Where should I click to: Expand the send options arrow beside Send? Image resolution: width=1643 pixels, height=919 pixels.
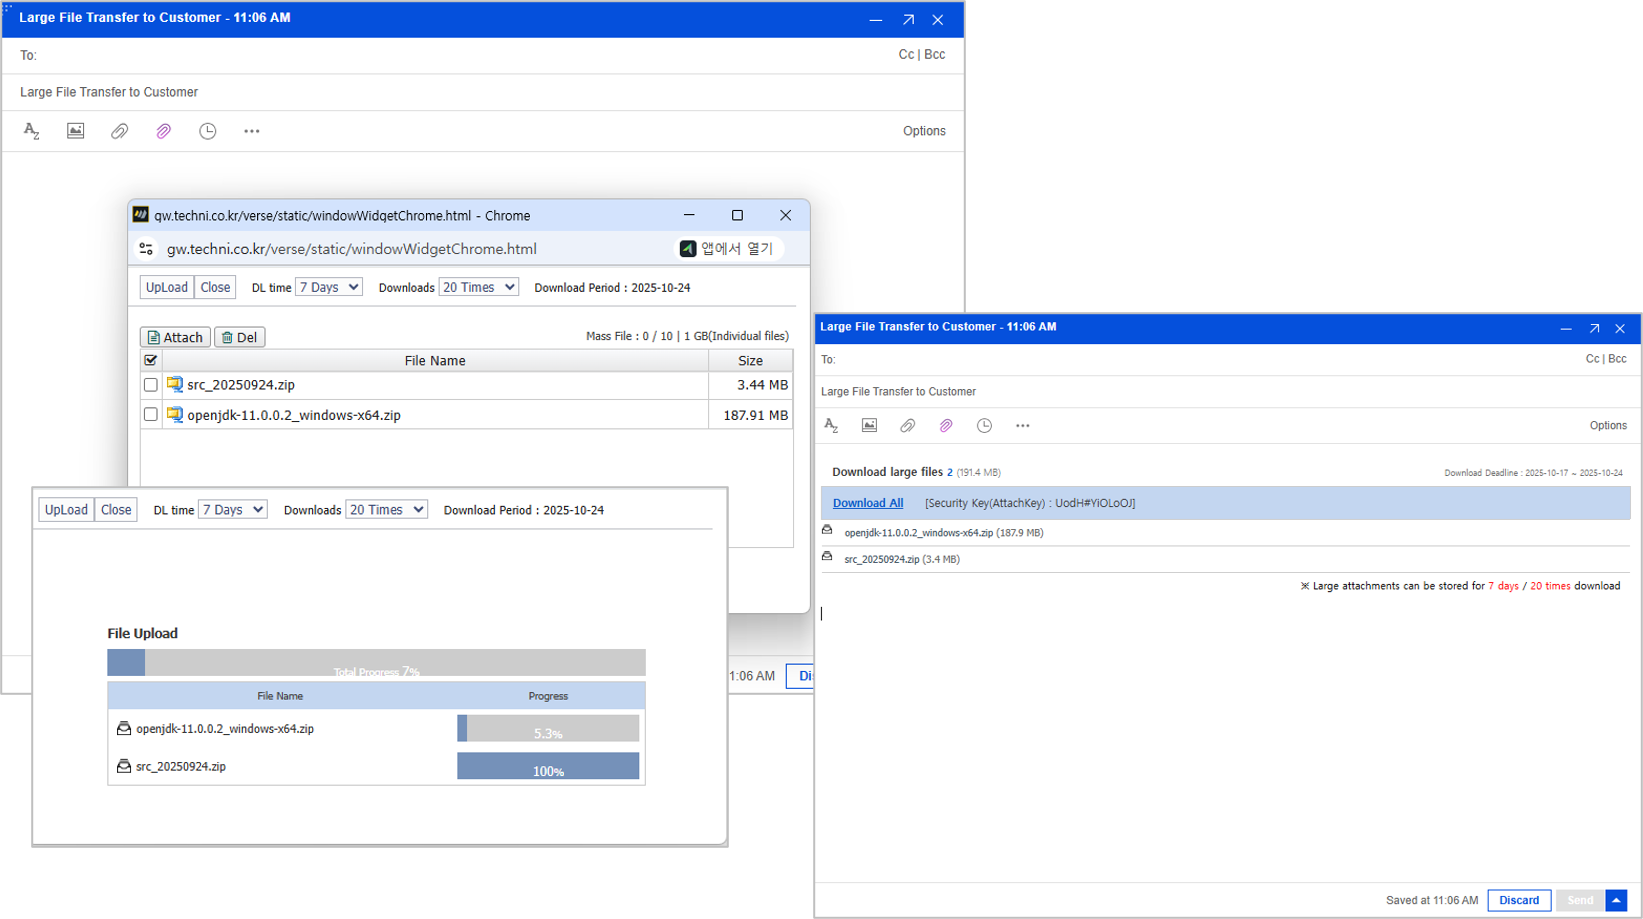click(x=1616, y=900)
